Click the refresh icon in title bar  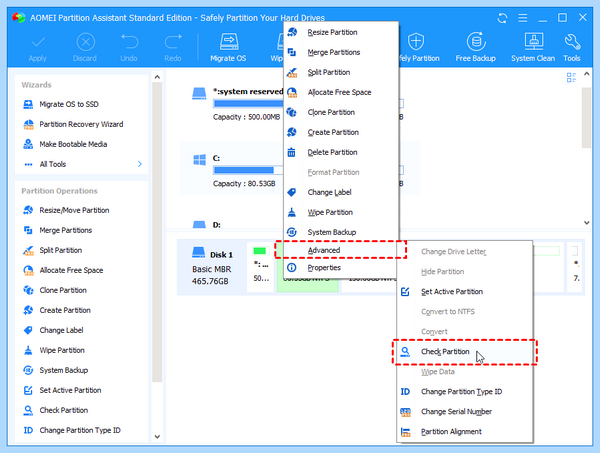pyautogui.click(x=502, y=18)
